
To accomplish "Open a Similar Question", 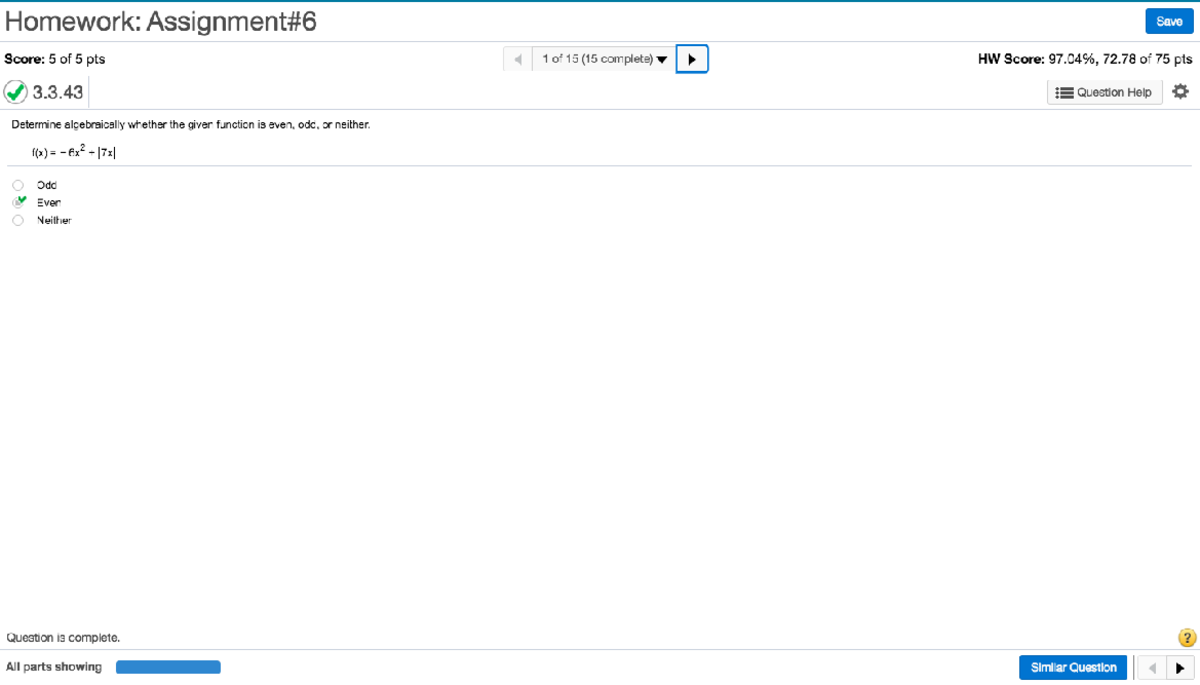I will coord(1072,667).
